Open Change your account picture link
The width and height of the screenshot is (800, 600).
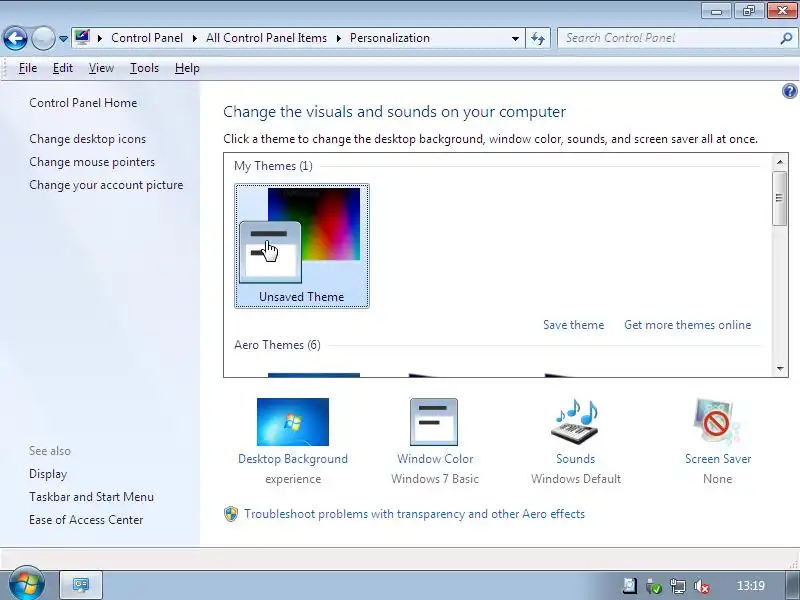[x=106, y=185]
